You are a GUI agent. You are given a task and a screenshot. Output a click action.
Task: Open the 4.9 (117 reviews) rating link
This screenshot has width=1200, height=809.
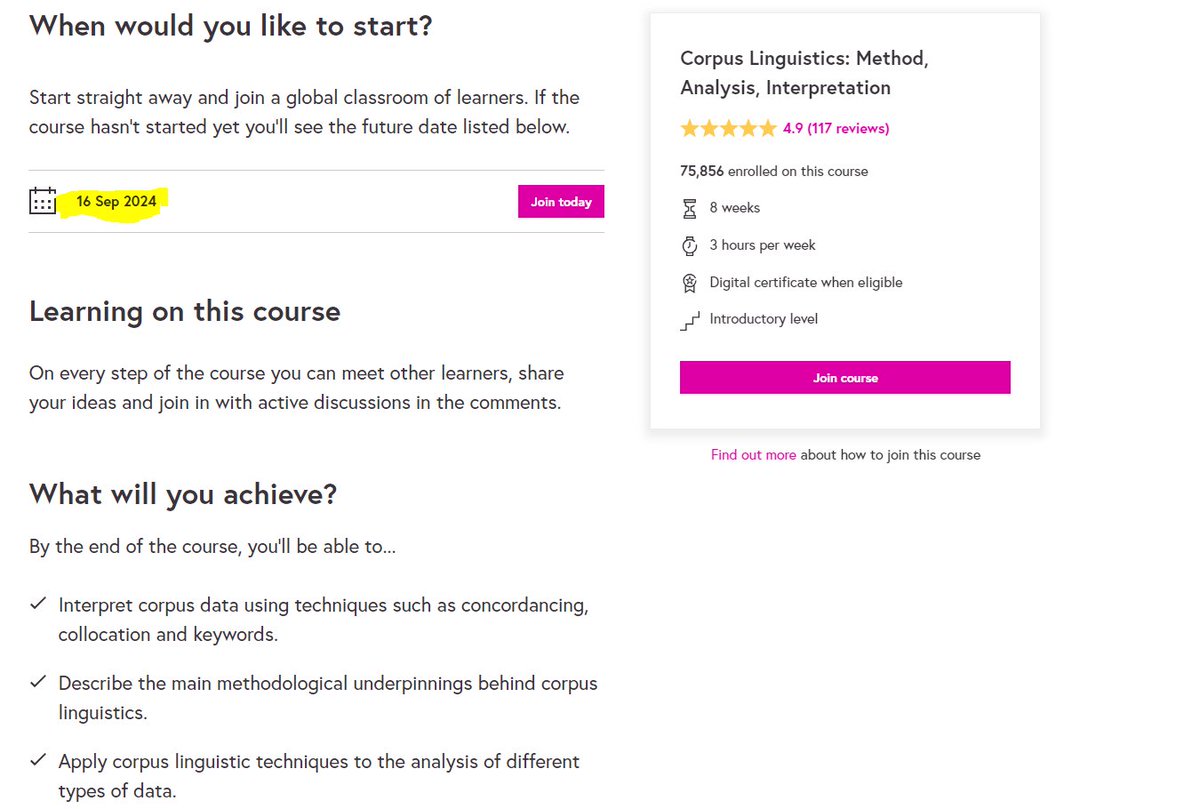pos(836,128)
